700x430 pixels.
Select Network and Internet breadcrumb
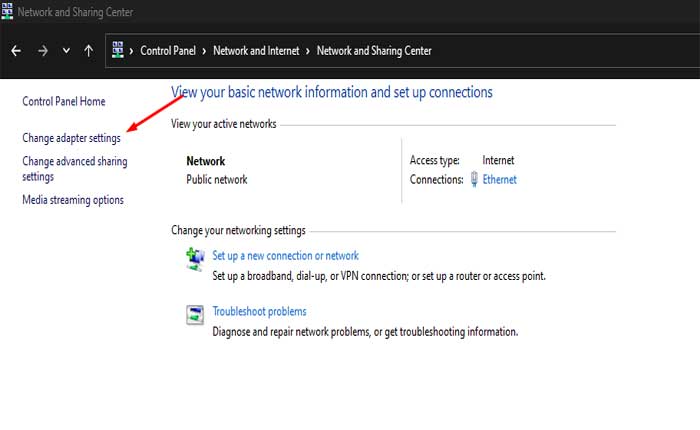257,50
